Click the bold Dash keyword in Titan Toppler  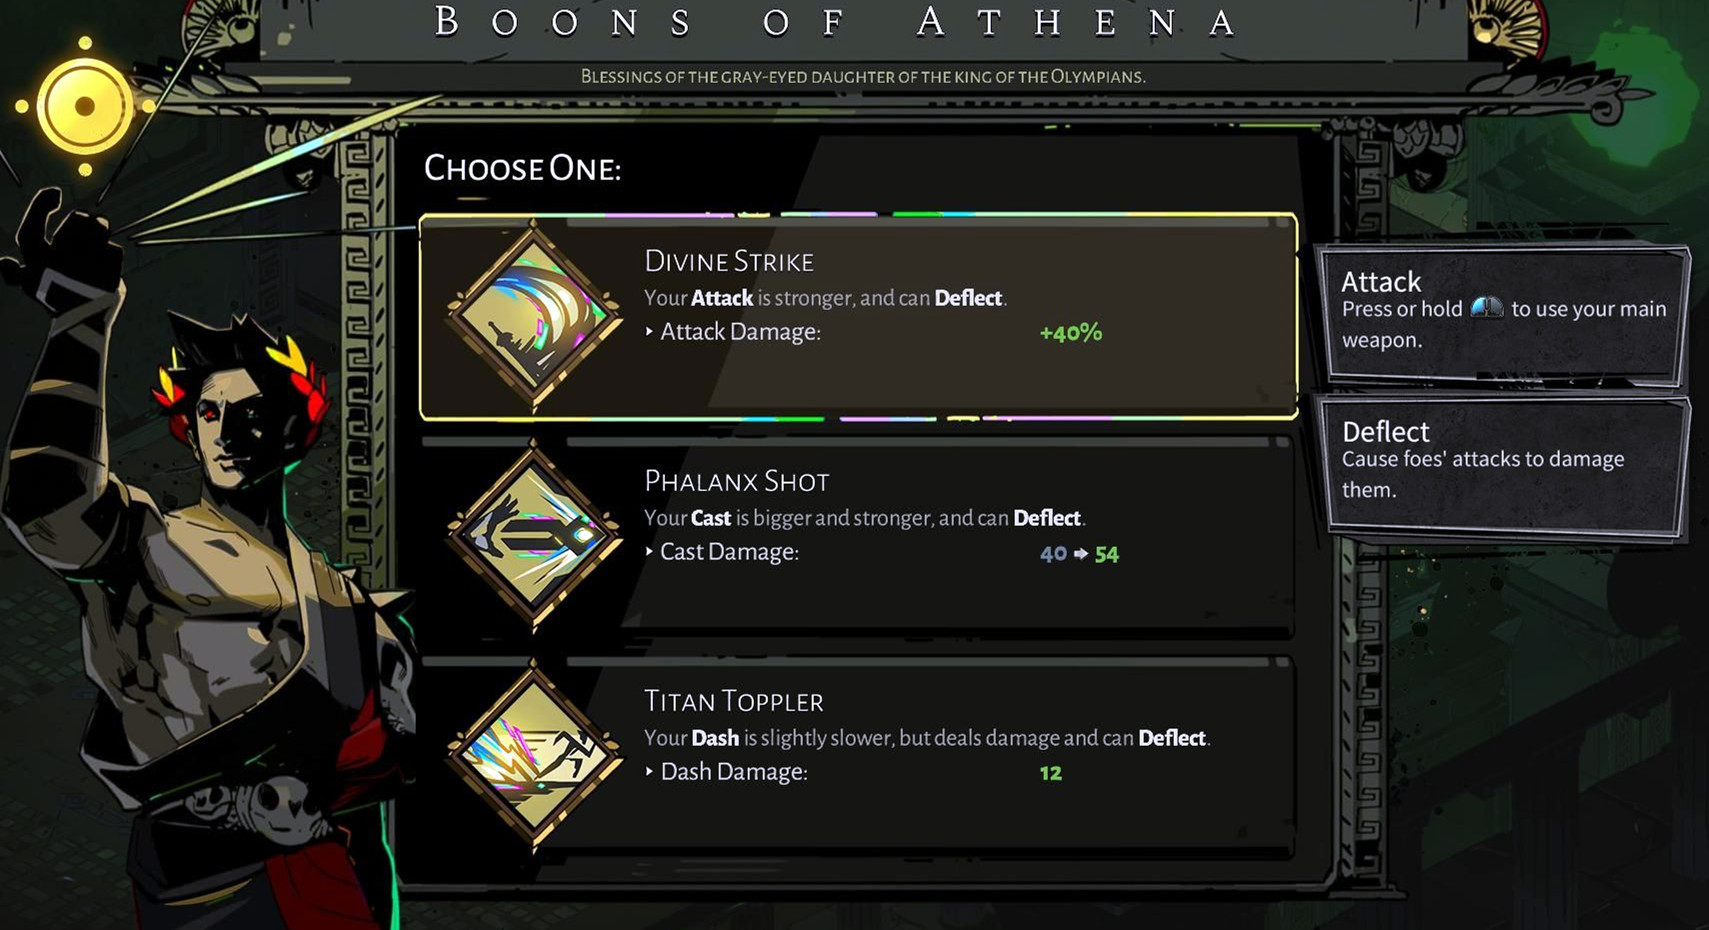[x=715, y=738]
